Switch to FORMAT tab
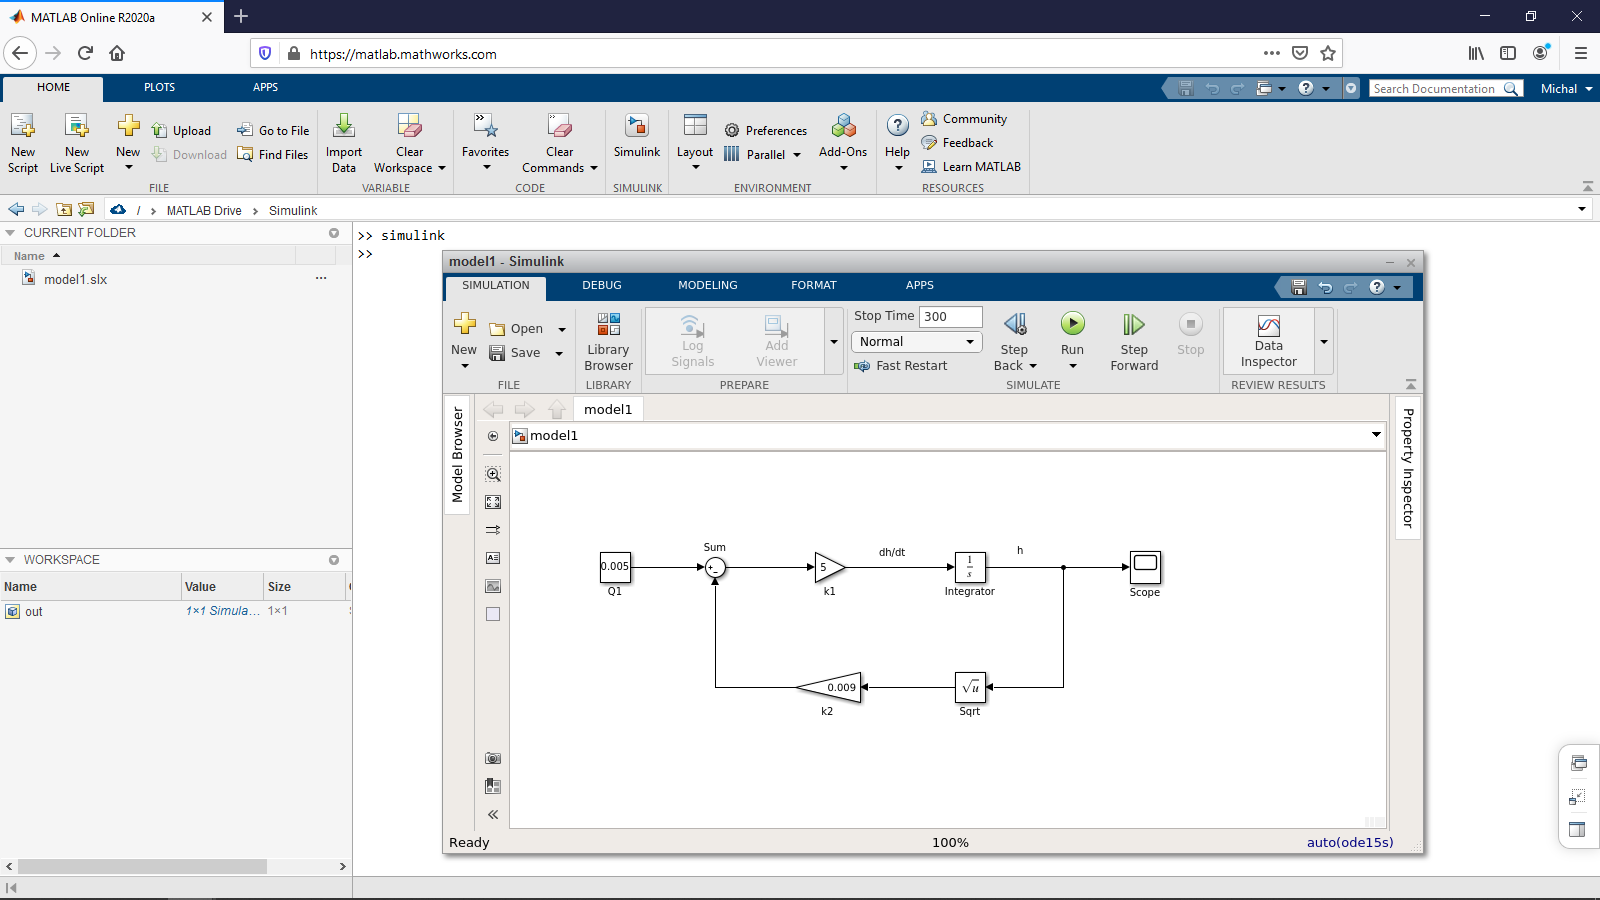 [814, 285]
